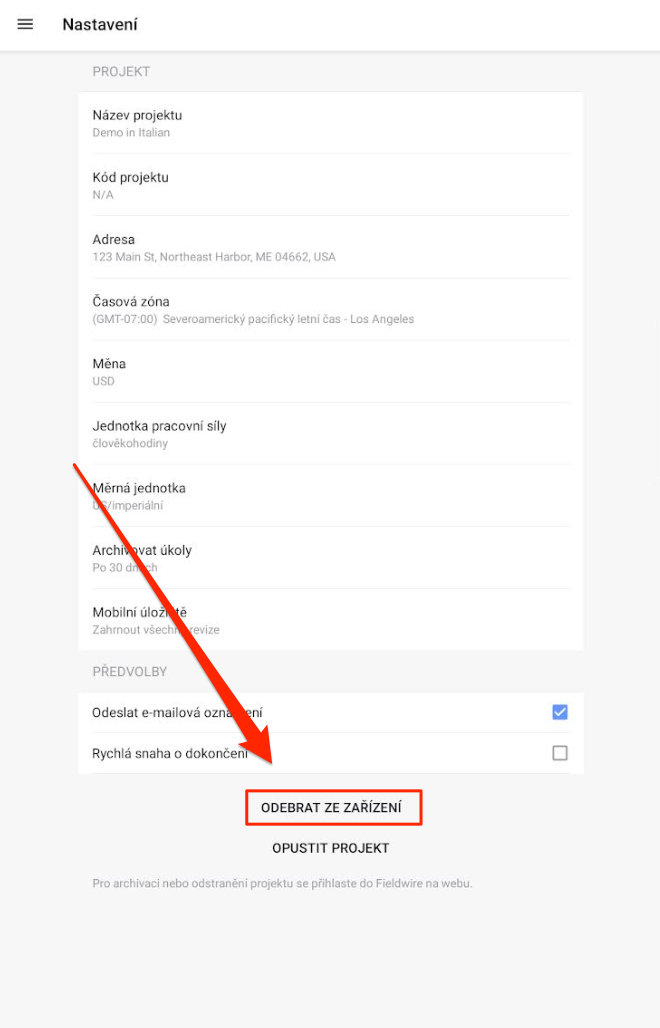
Task: Open Archivovat úkoly setting
Action: (x=330, y=558)
